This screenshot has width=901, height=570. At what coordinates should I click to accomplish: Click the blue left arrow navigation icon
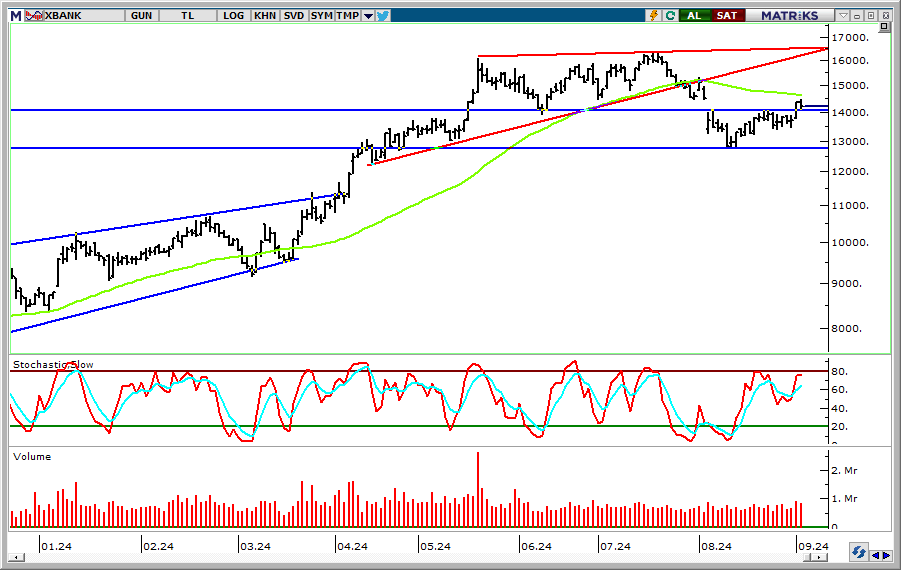pos(876,555)
